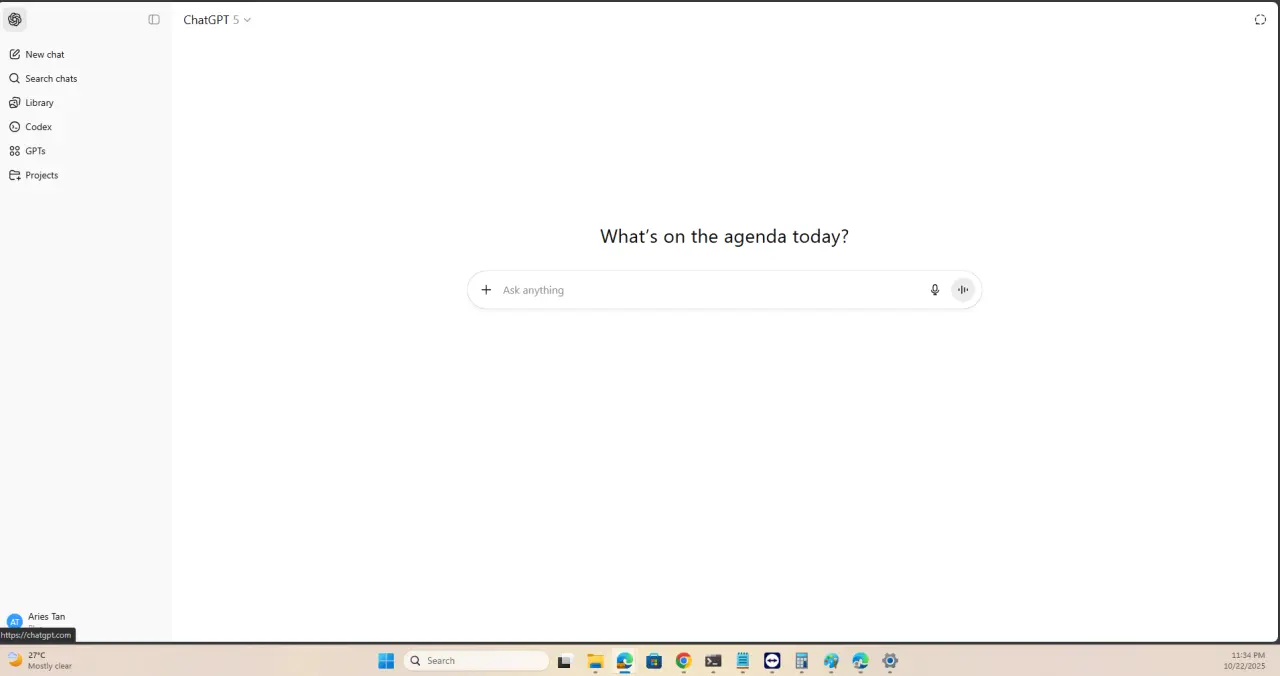Open the Aries Tan profile menu
The image size is (1280, 676).
tap(45, 620)
